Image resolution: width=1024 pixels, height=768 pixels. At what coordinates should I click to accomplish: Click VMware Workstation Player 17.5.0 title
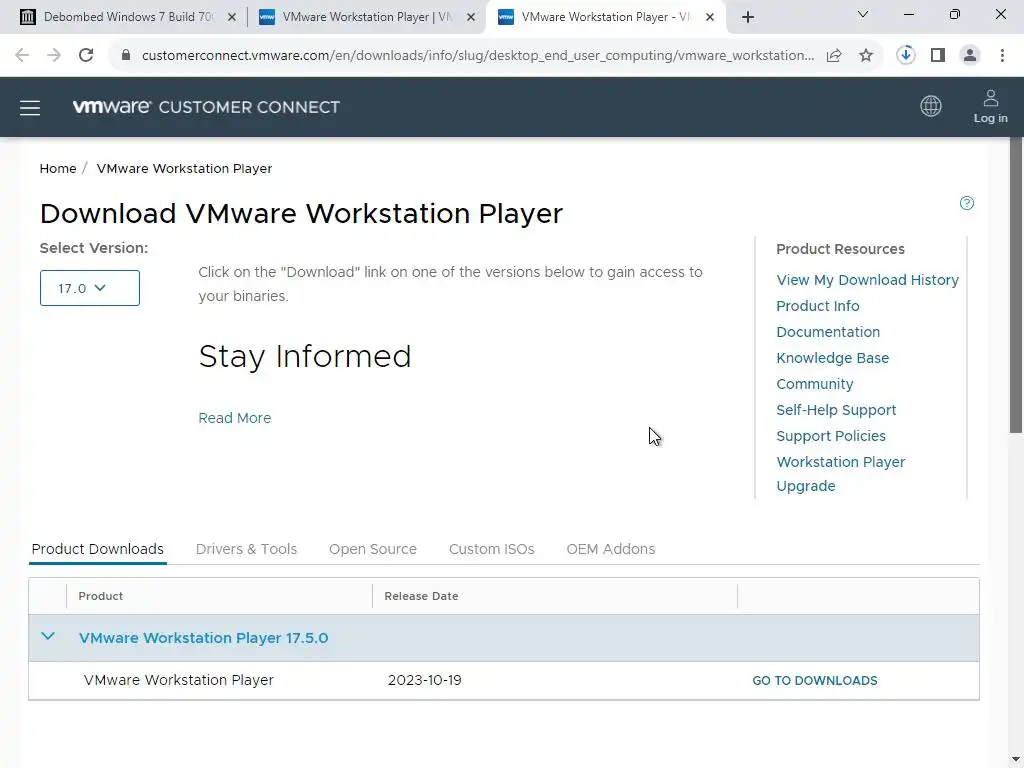tap(204, 638)
